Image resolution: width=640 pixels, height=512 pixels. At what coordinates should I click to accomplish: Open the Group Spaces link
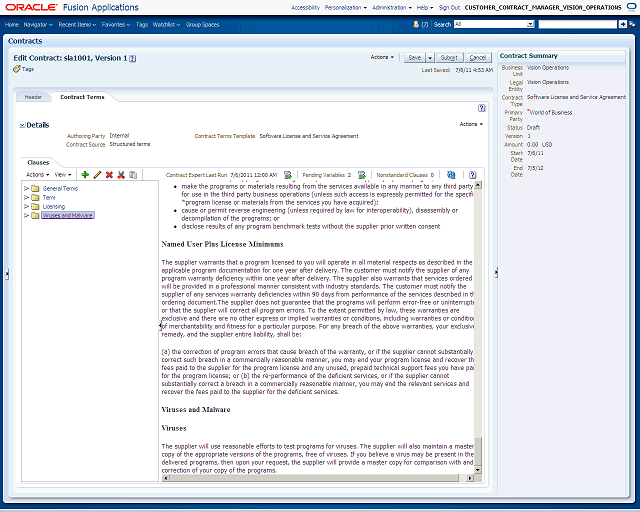(x=202, y=24)
